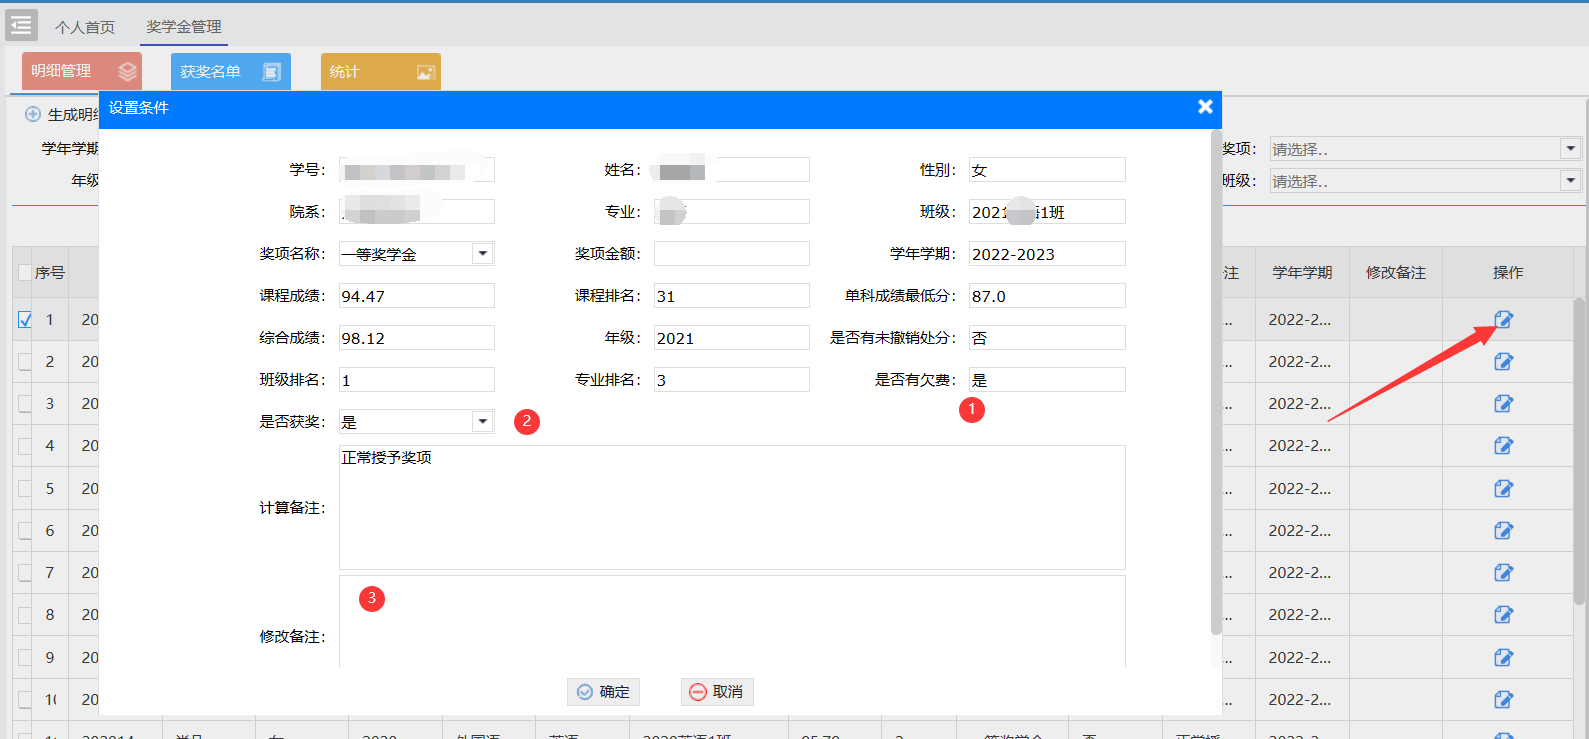Open the 是否获奖 dropdown
The width and height of the screenshot is (1589, 739).
pyautogui.click(x=483, y=422)
